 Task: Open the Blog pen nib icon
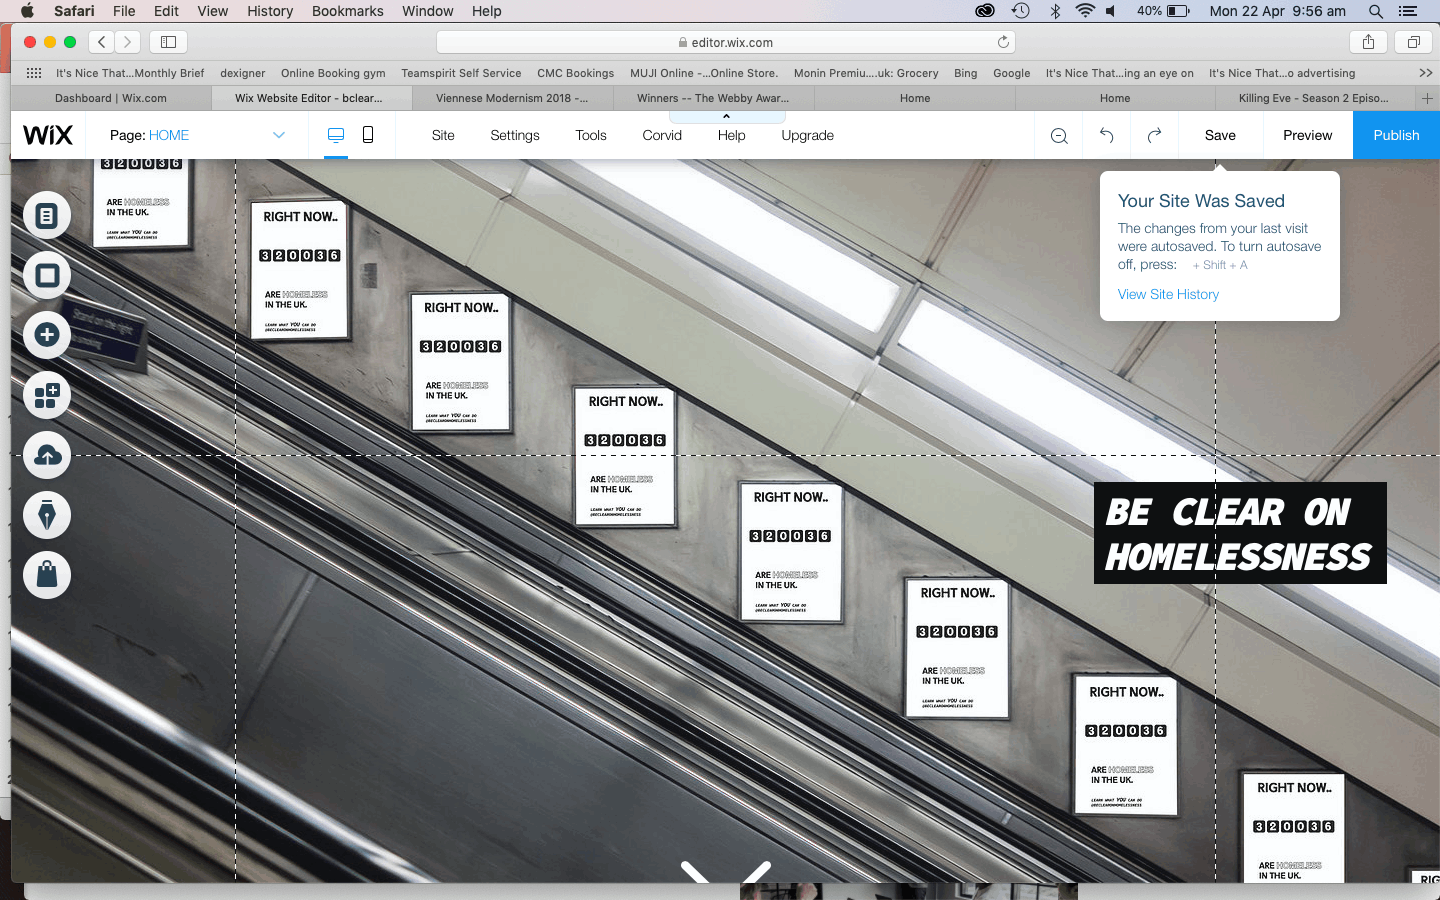(47, 515)
